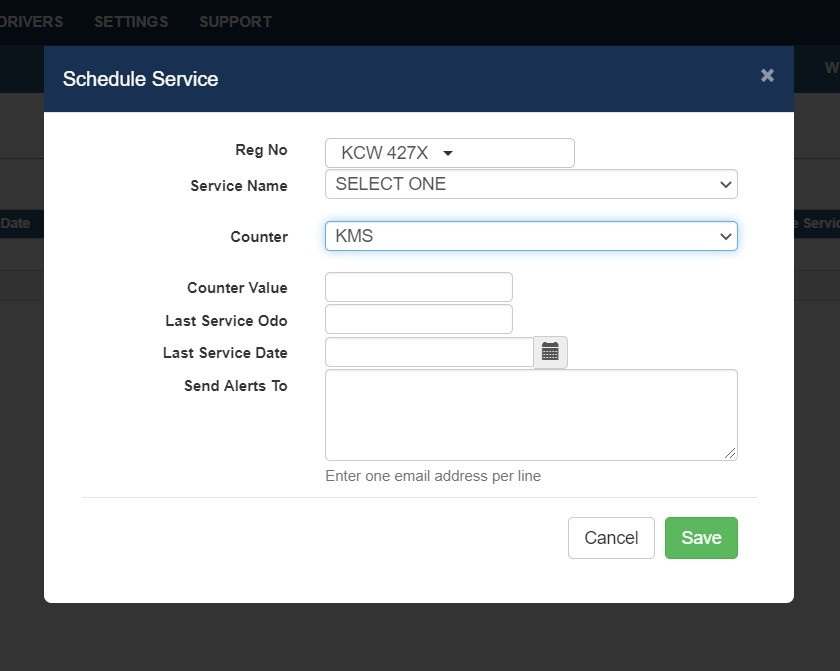Open calendar picker for Last Service Date
The height and width of the screenshot is (671, 840).
point(550,352)
